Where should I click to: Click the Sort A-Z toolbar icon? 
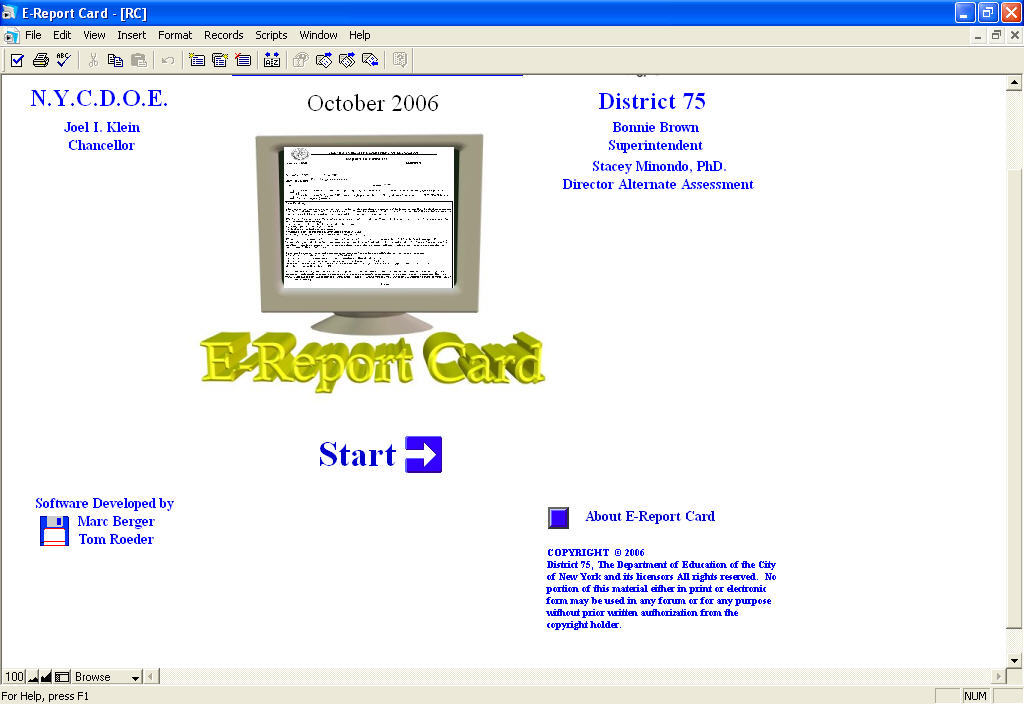click(x=272, y=60)
